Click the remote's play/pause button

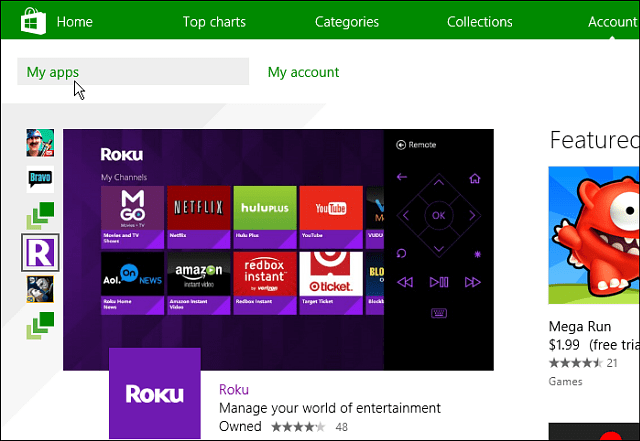[x=439, y=282]
